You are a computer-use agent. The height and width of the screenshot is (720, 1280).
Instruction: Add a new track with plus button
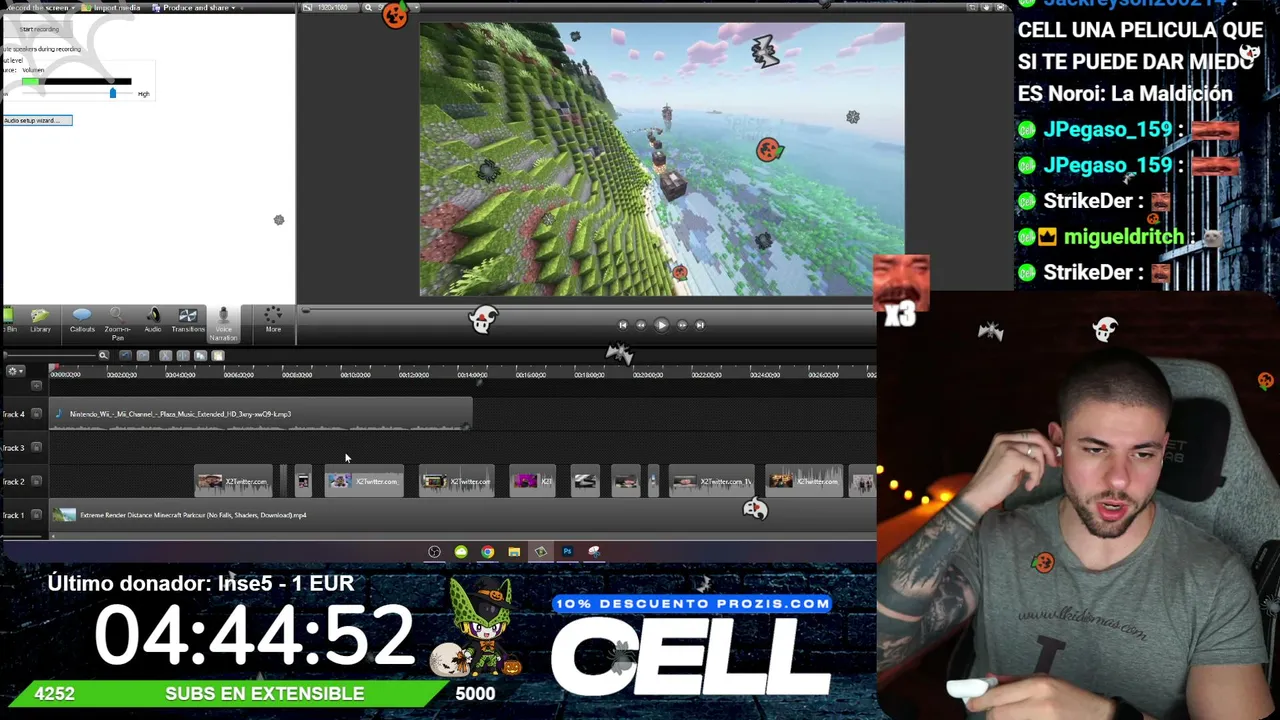click(36, 384)
